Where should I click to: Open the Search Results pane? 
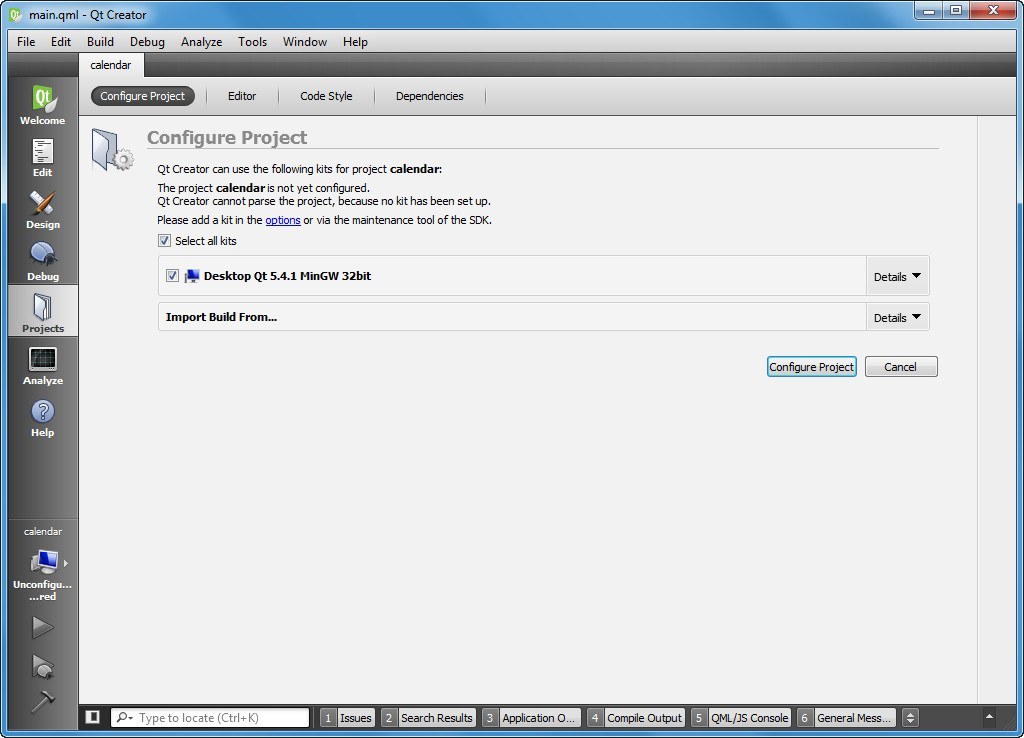(x=428, y=718)
